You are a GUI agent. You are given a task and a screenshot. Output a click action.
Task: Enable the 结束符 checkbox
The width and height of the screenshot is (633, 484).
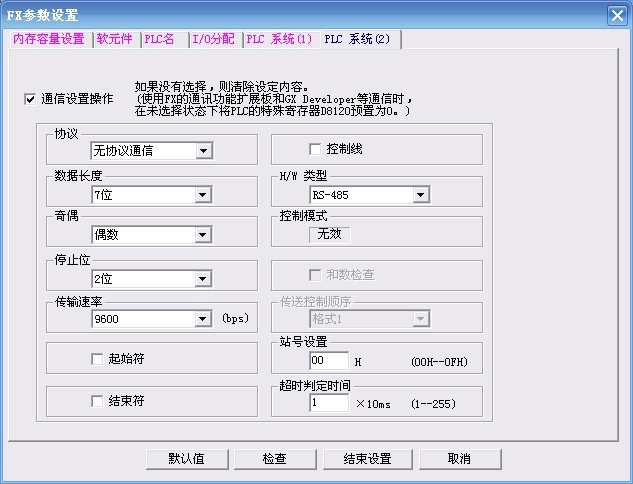(x=97, y=401)
